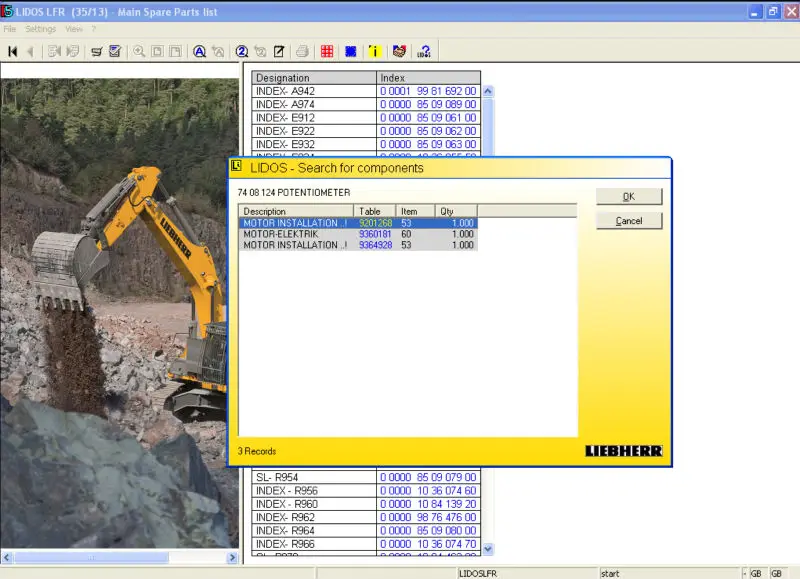
Task: Sort results by Description column header
Action: pos(296,211)
